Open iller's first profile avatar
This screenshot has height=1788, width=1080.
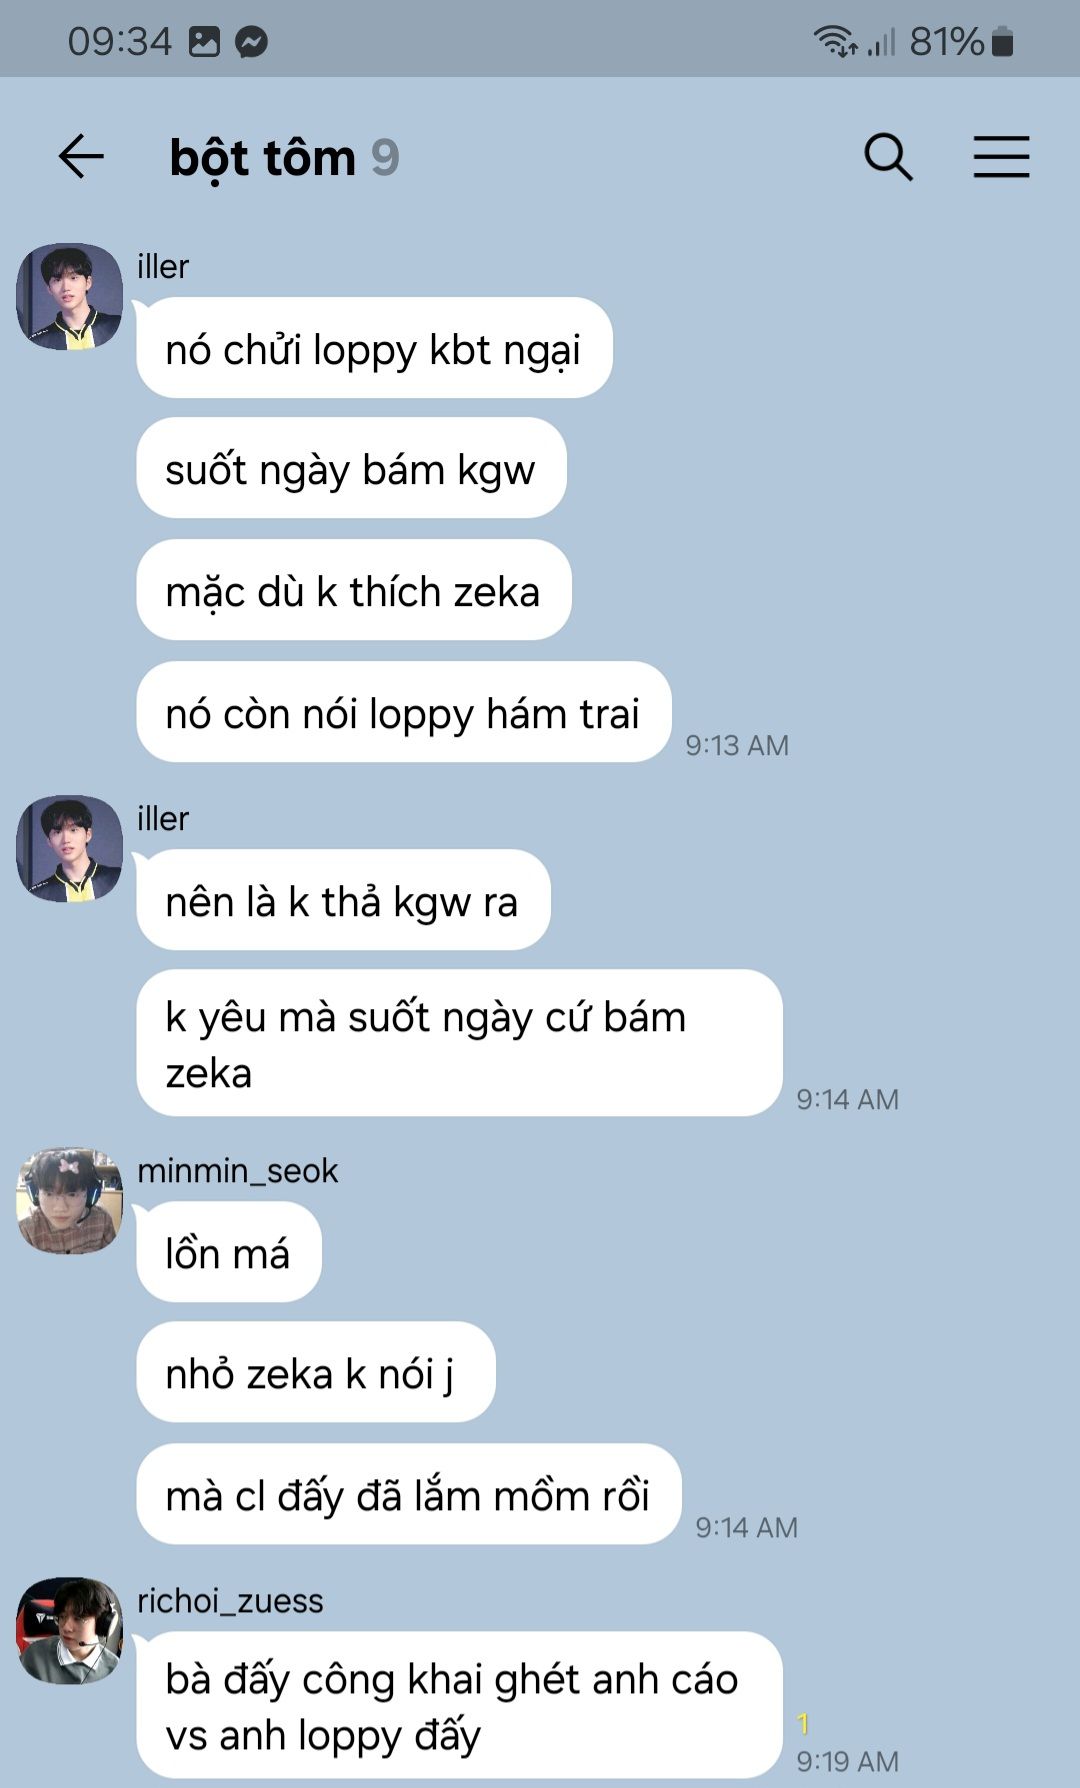tap(69, 297)
